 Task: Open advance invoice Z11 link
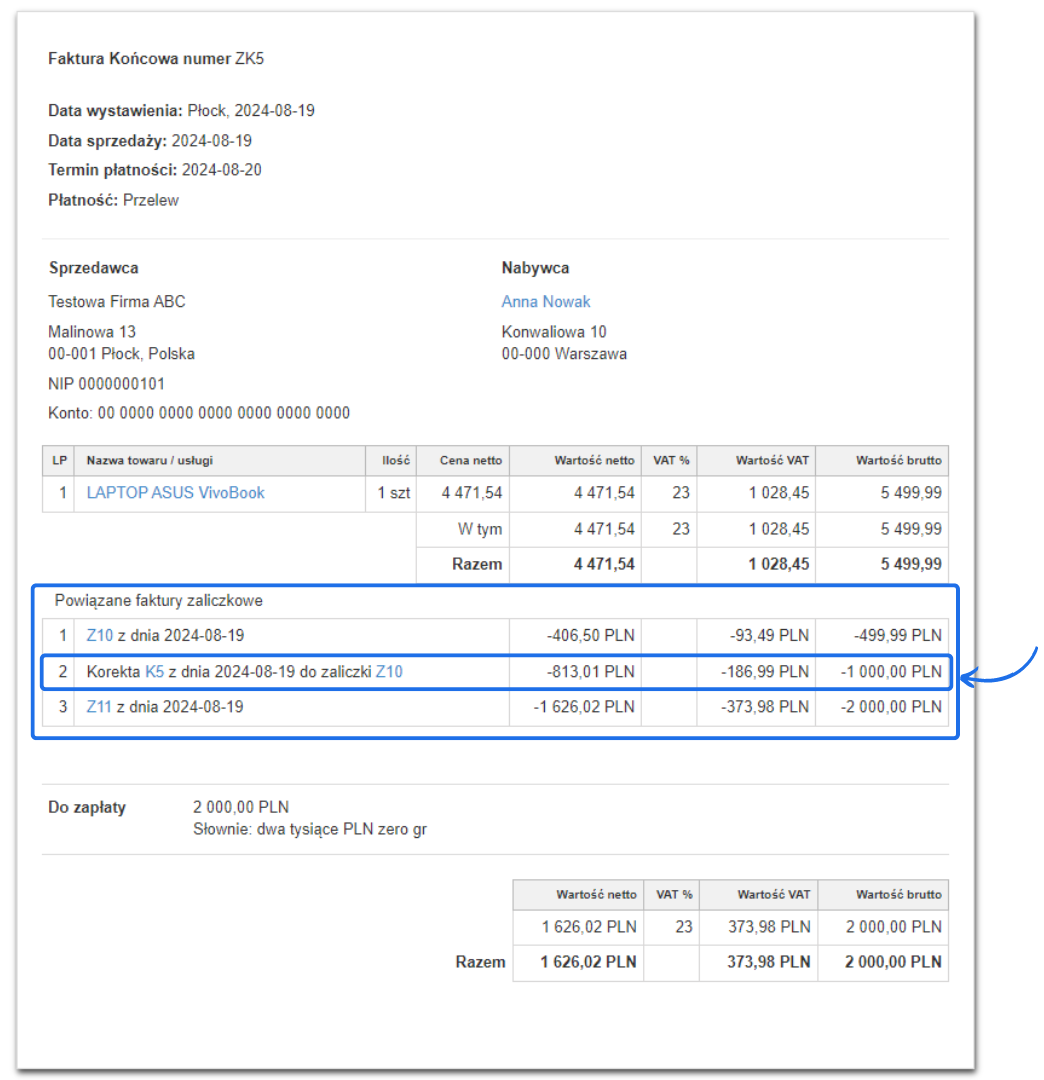pyautogui.click(x=98, y=707)
